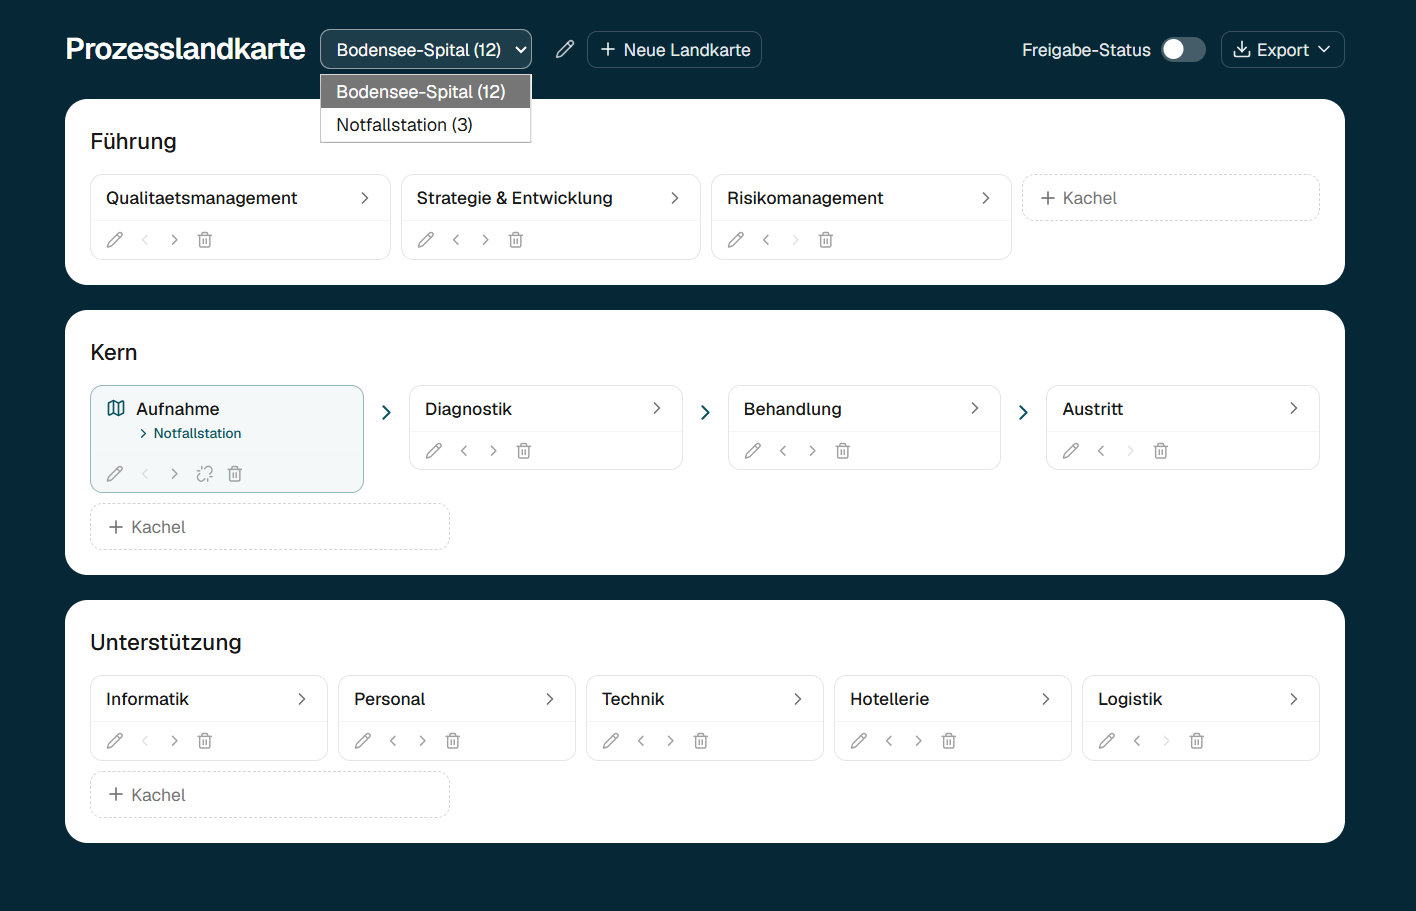Edit the Logistik tile with its pencil icon
The height and width of the screenshot is (911, 1416).
tap(1107, 741)
